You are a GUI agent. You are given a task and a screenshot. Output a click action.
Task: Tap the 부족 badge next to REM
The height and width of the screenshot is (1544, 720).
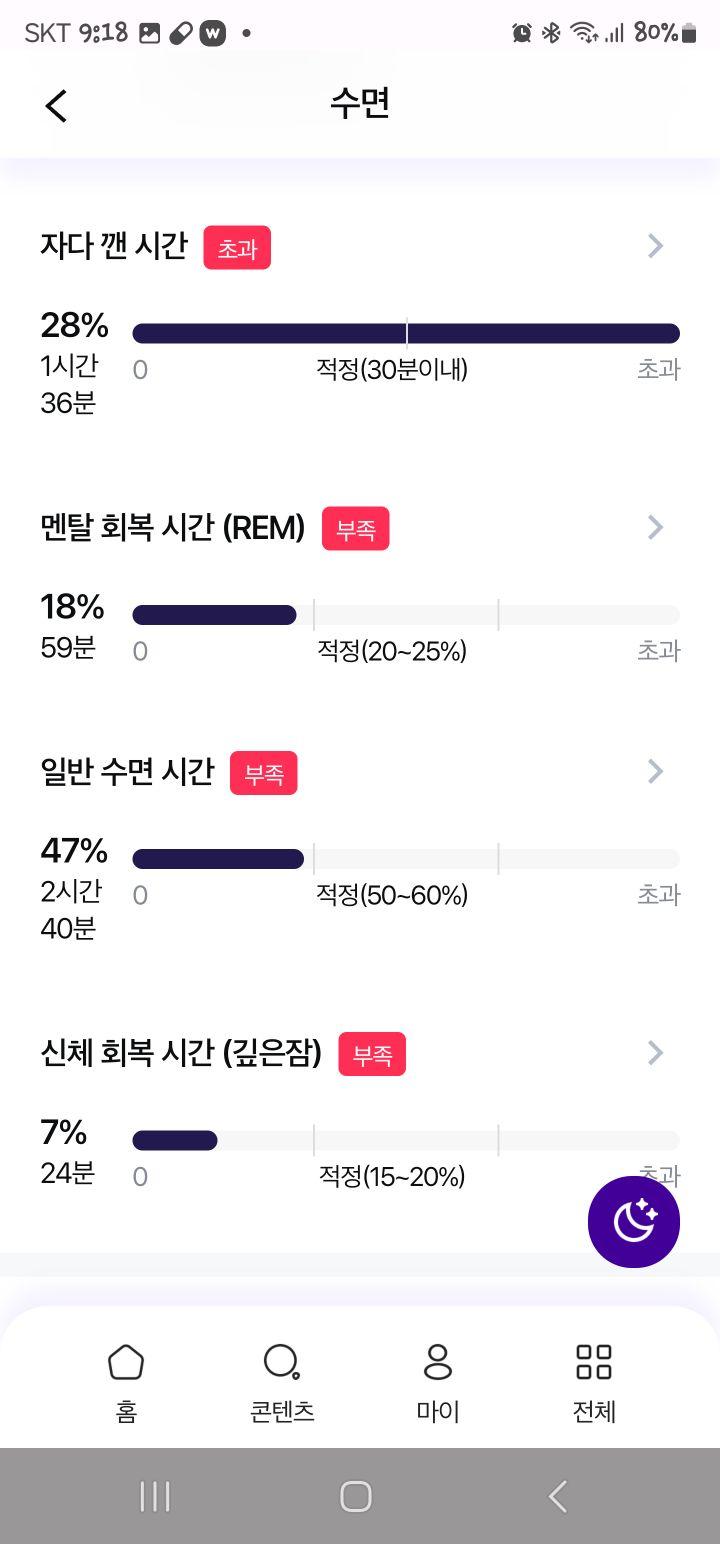coord(355,529)
